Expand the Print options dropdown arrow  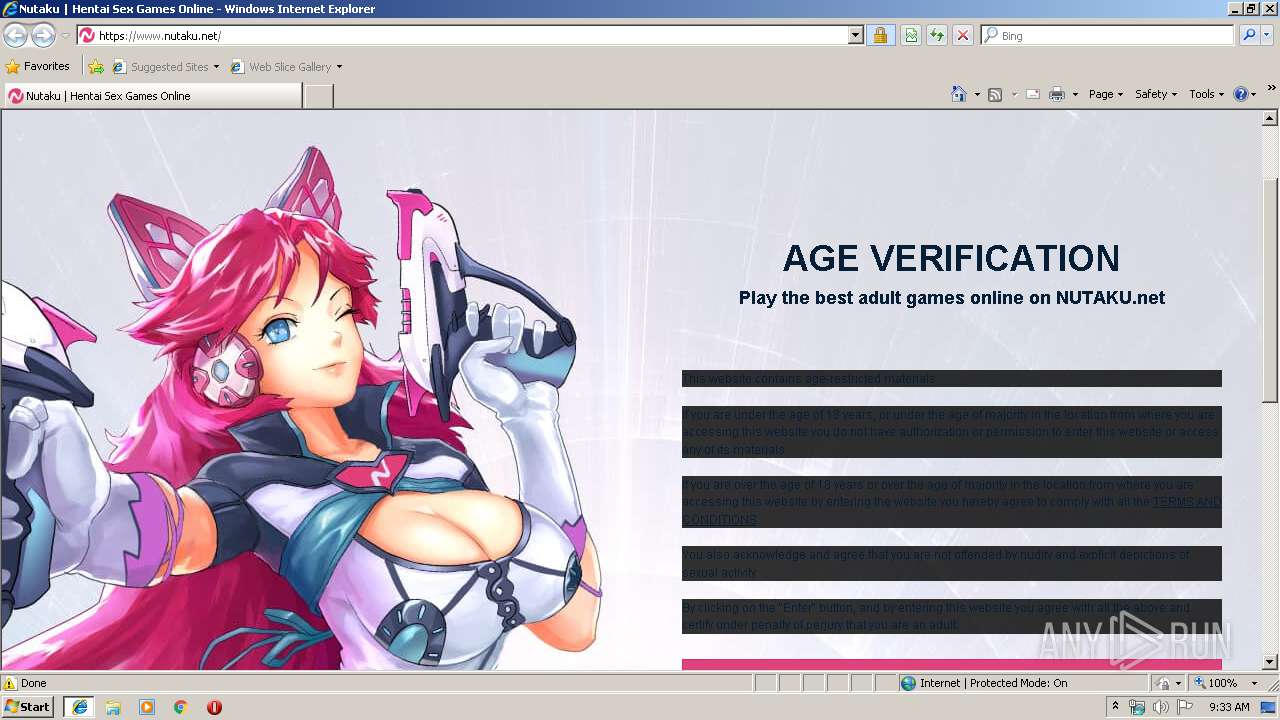tap(1075, 94)
